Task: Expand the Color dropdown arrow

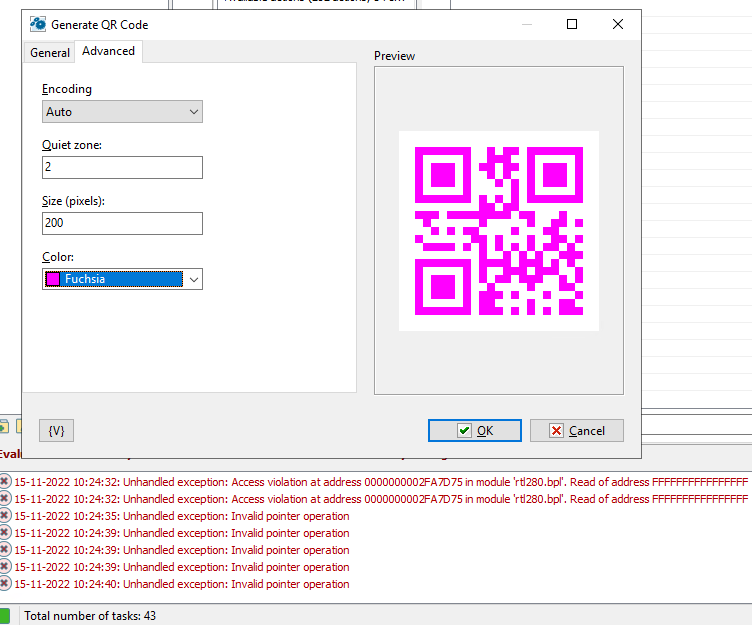Action: (194, 279)
